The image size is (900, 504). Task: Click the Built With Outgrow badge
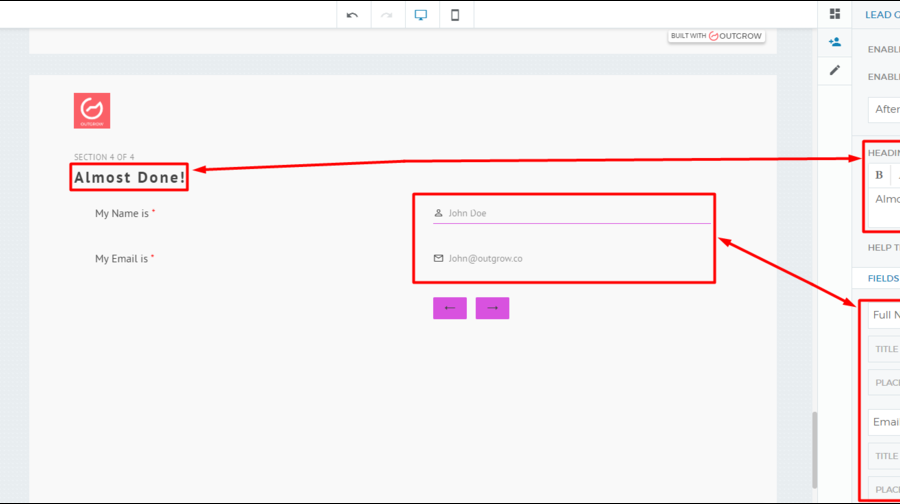pyautogui.click(x=716, y=36)
